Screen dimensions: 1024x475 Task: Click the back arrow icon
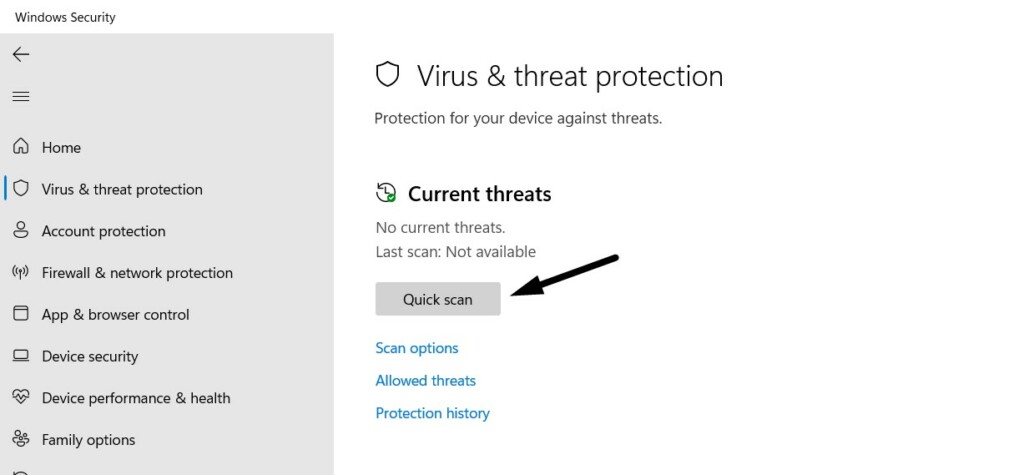[x=20, y=54]
